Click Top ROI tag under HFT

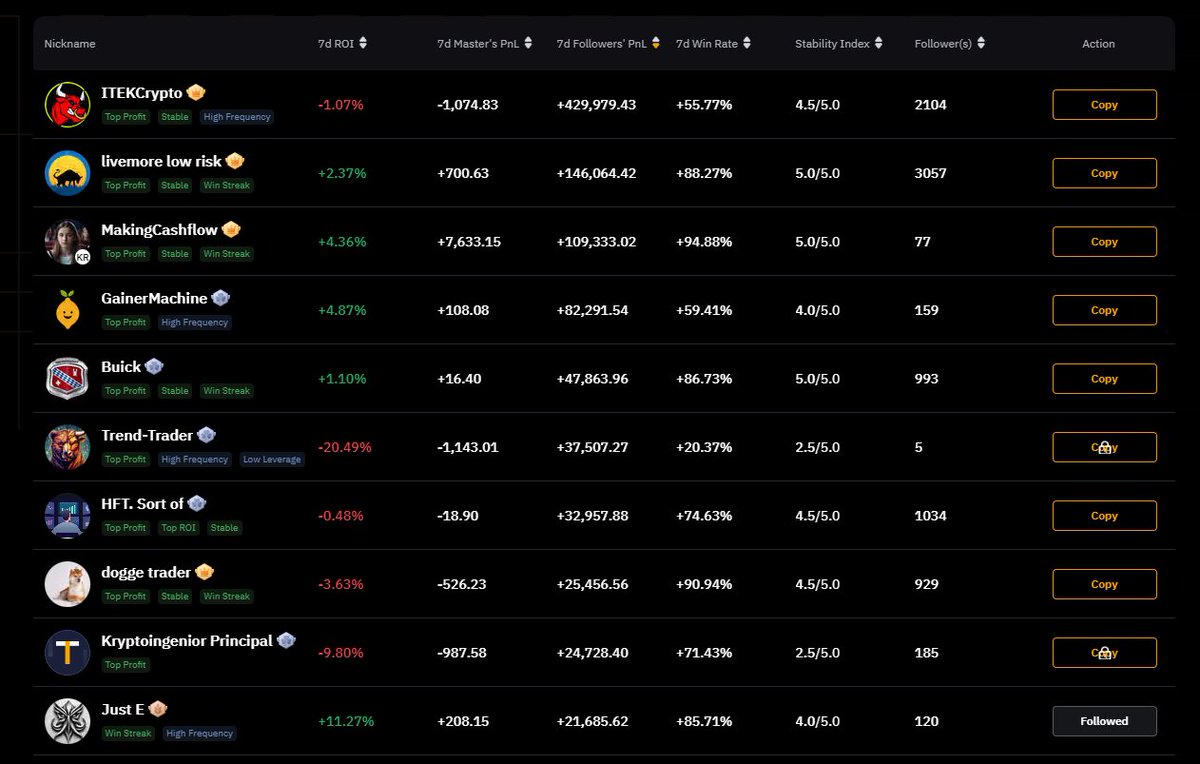point(178,528)
